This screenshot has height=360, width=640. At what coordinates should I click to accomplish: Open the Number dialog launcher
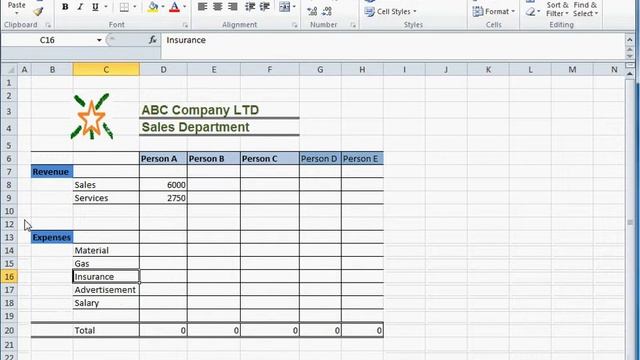coord(353,25)
